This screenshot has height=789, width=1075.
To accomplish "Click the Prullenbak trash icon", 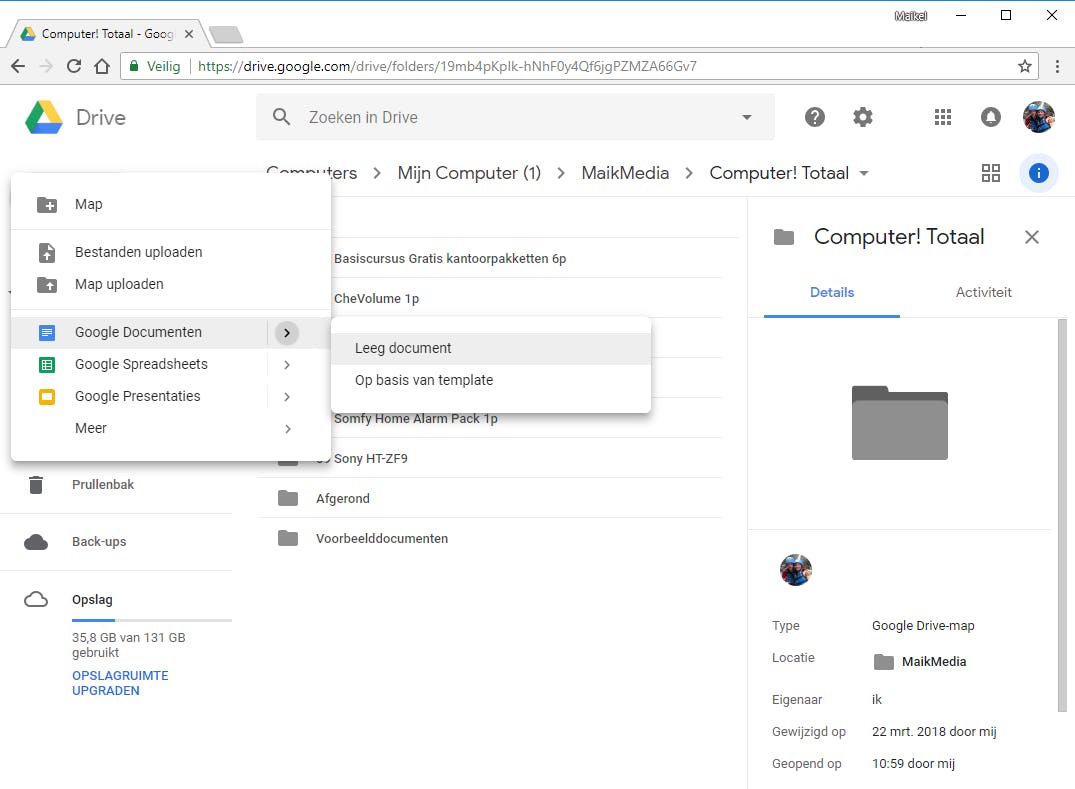I will (x=37, y=485).
